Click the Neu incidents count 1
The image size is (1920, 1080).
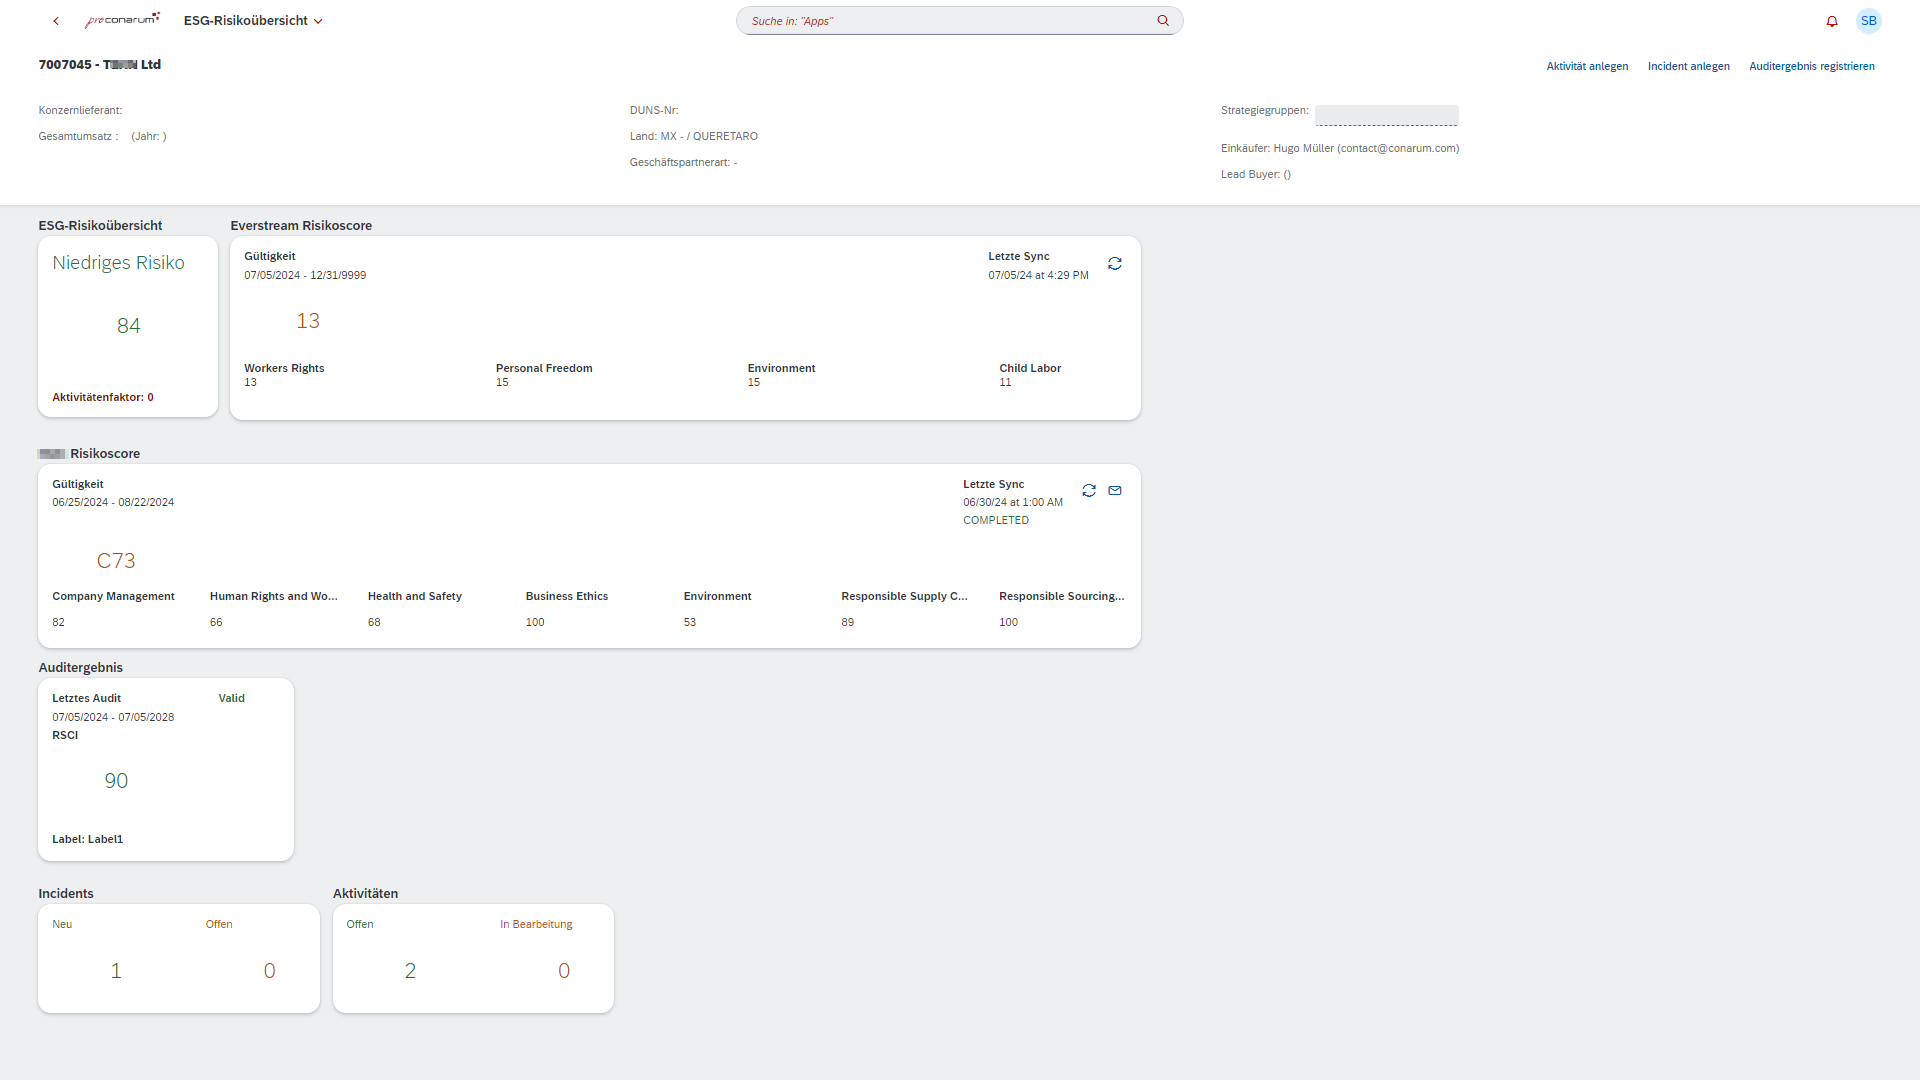pyautogui.click(x=116, y=971)
